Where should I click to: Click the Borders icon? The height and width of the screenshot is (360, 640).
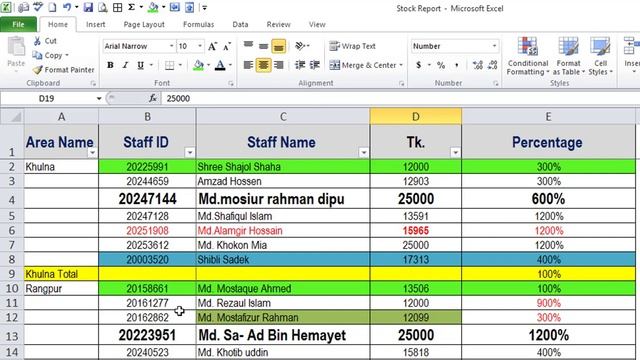(x=169, y=65)
